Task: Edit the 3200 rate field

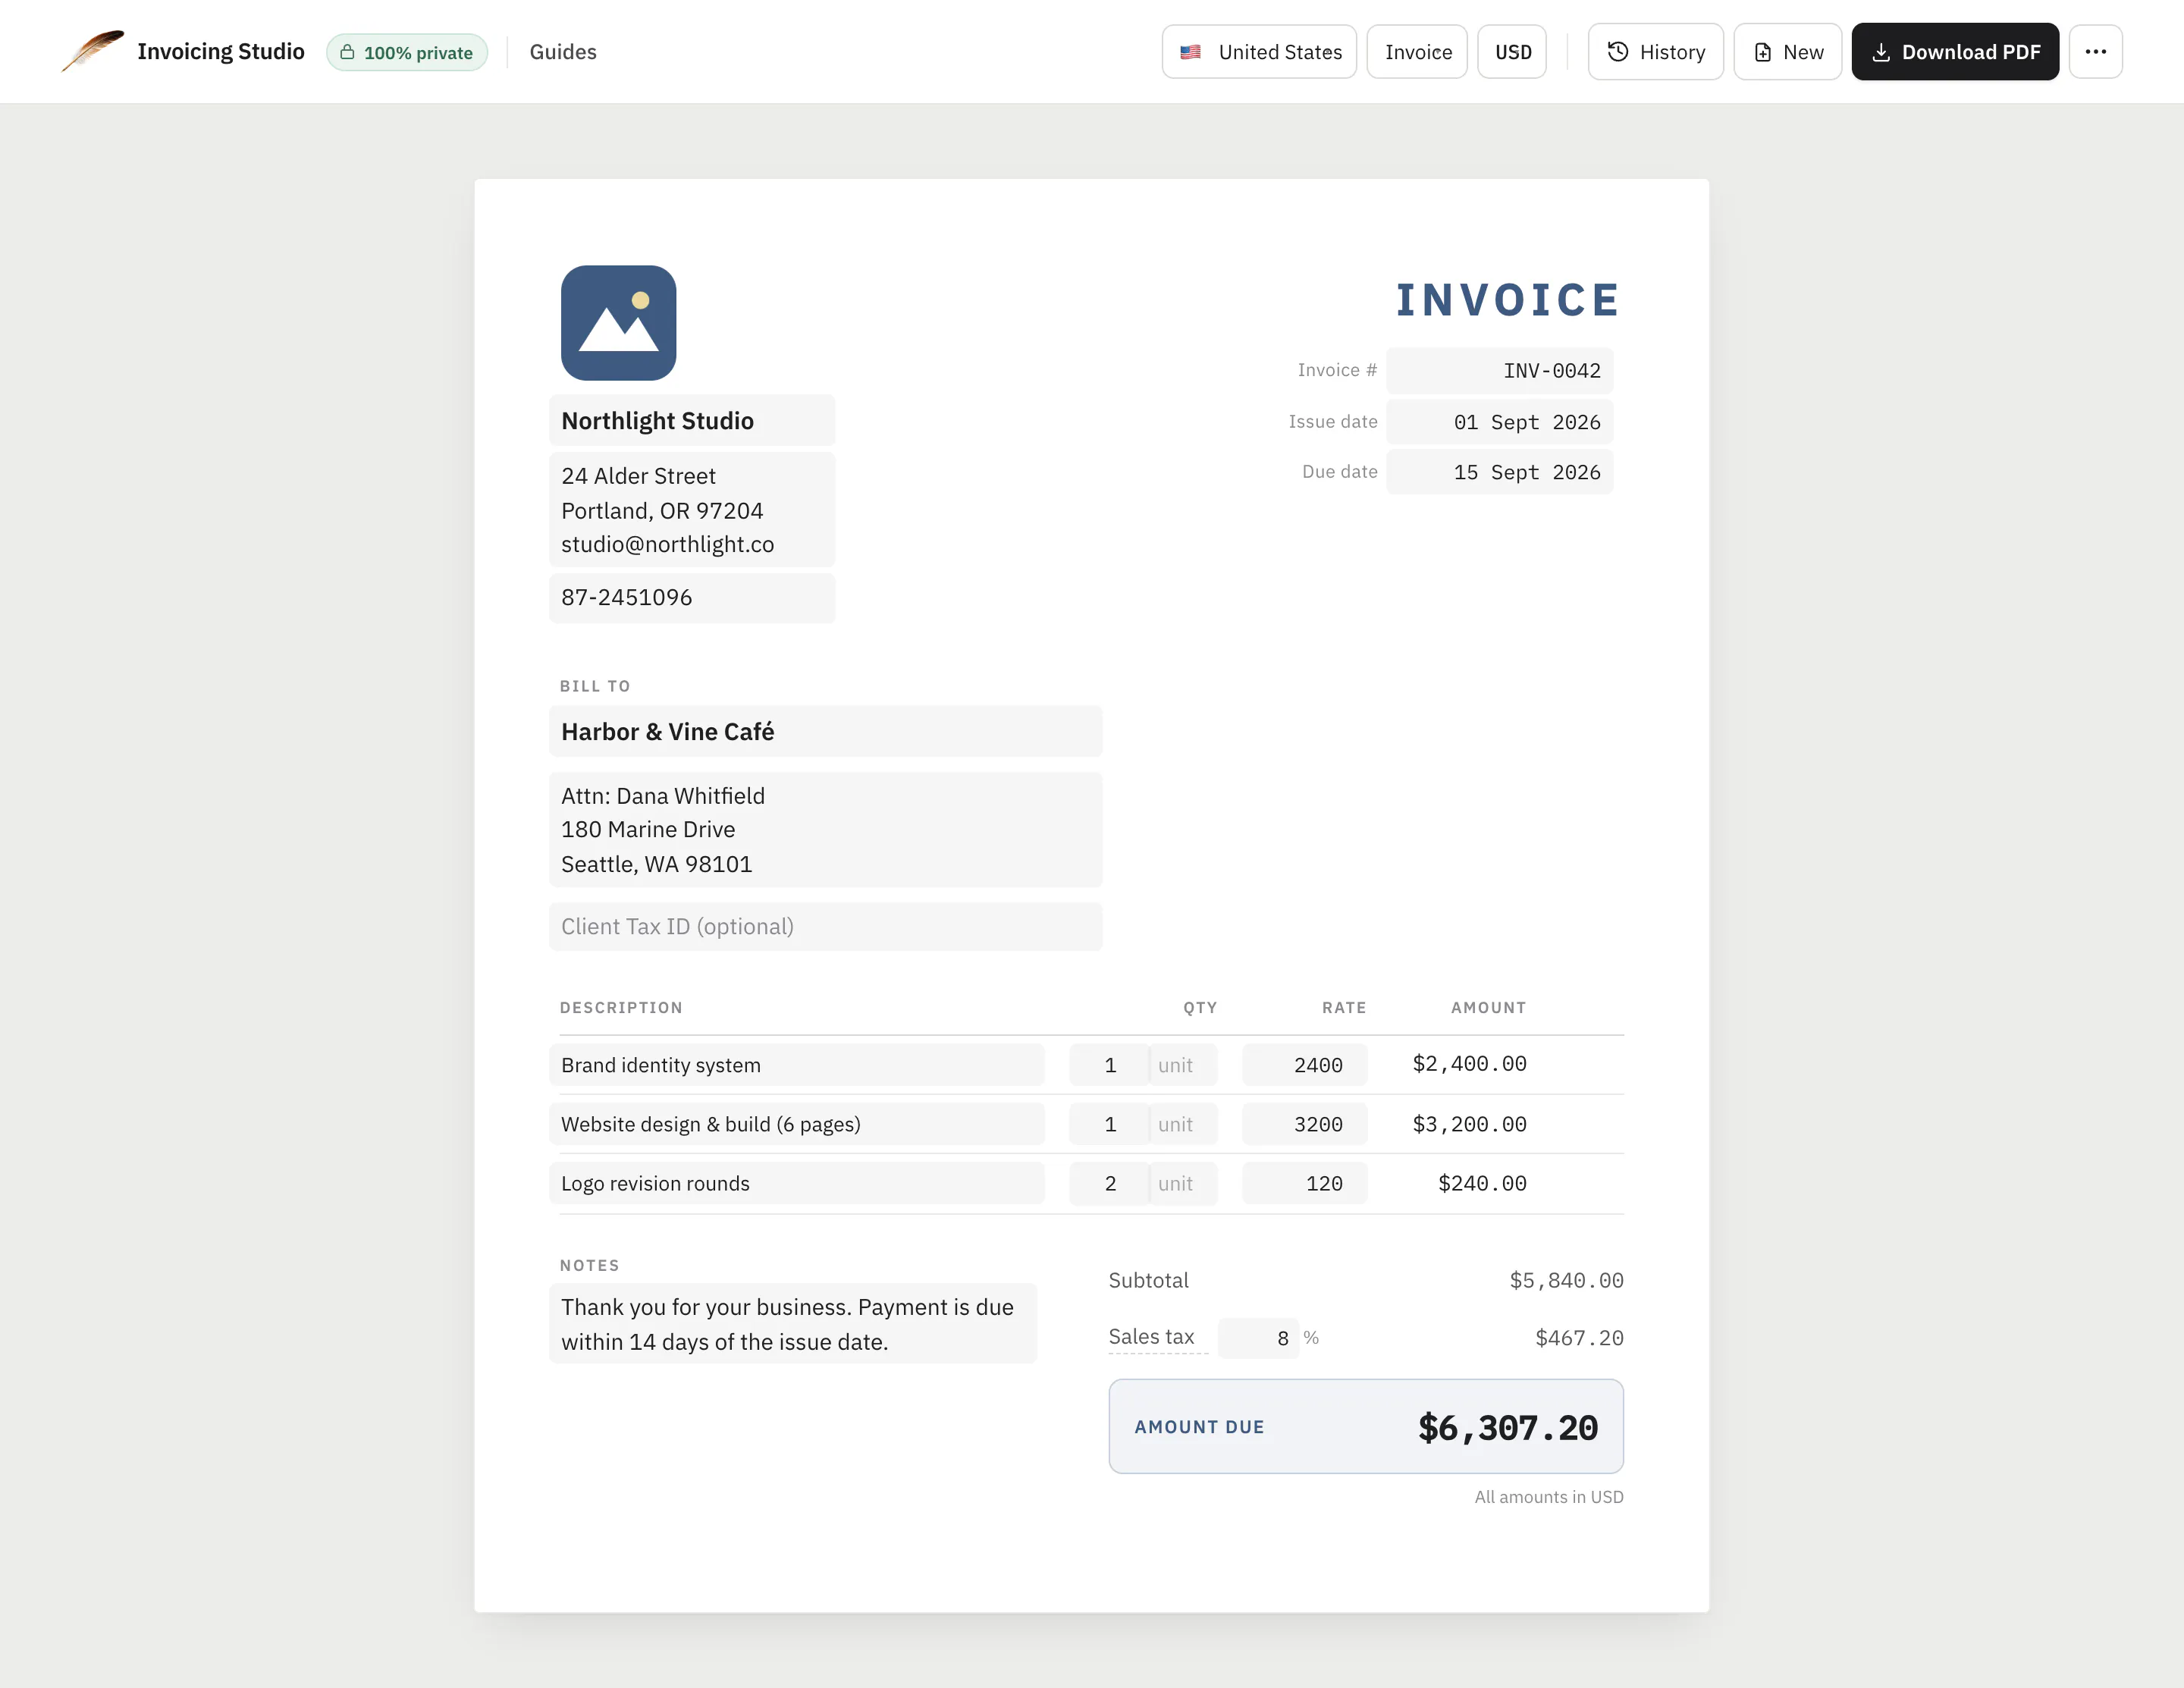Action: point(1304,1124)
